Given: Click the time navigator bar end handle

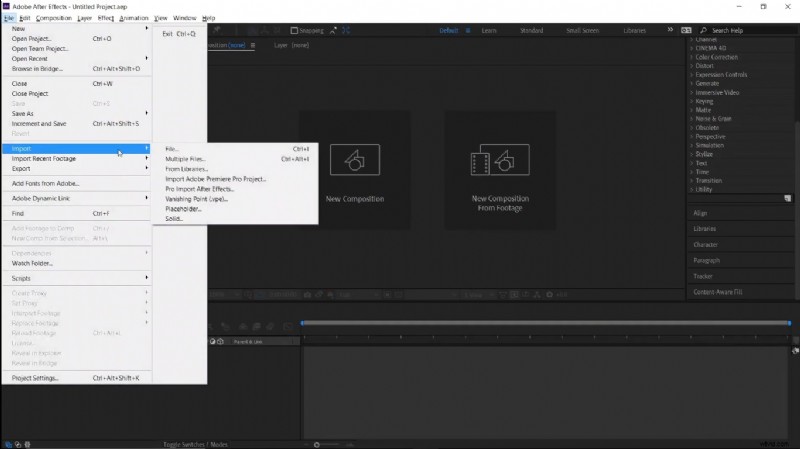Looking at the screenshot, I should point(789,323).
